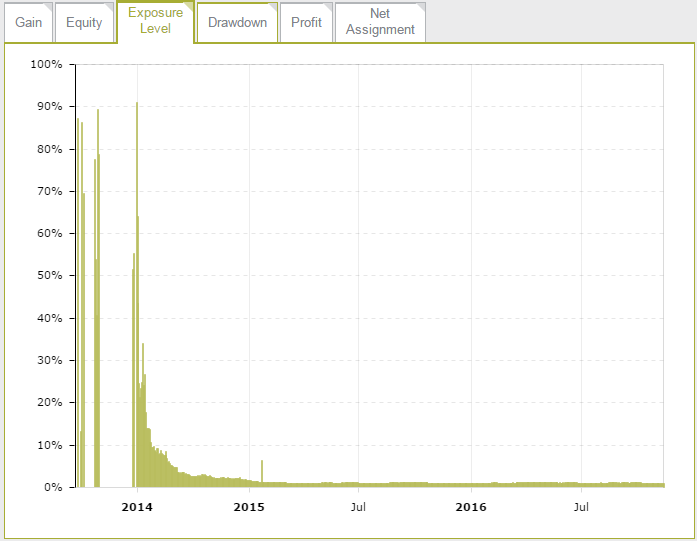The width and height of the screenshot is (697, 541).
Task: Click the tallest exposure spike near 2014
Action: click(x=137, y=293)
